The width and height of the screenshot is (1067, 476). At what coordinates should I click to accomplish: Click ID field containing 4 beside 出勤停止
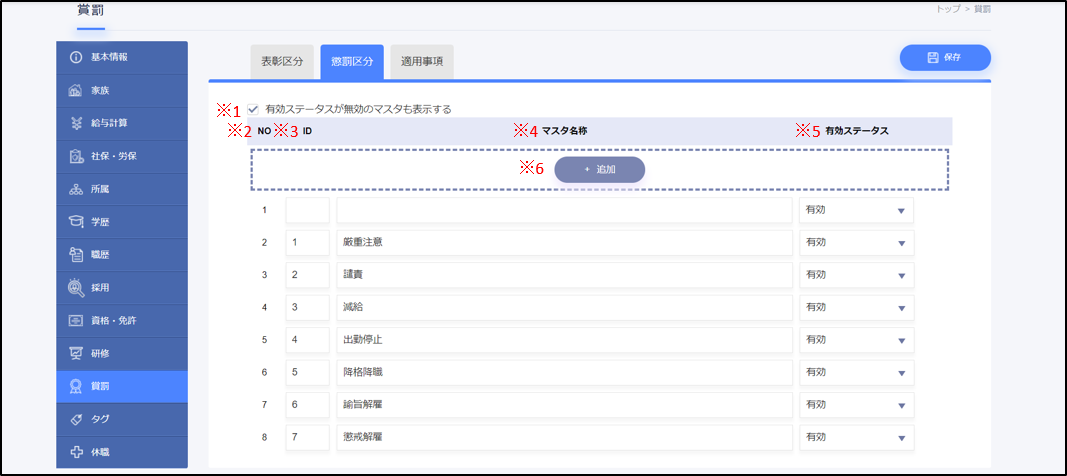click(x=308, y=340)
